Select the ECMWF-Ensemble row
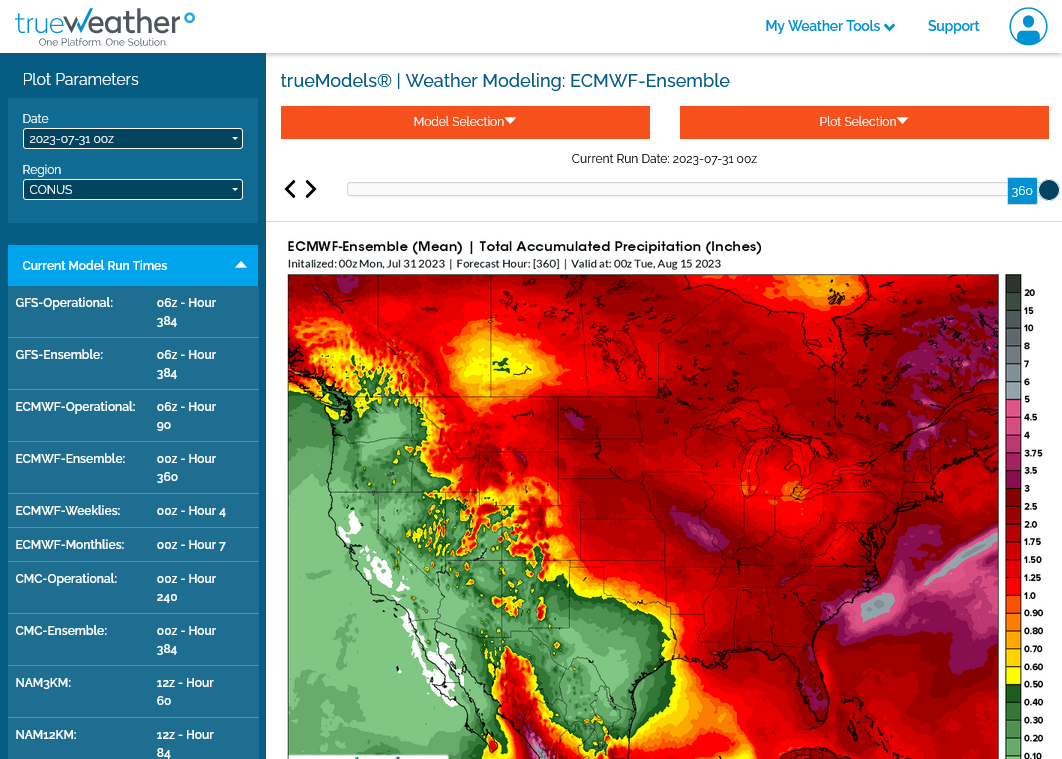The width and height of the screenshot is (1062, 759). [133, 468]
